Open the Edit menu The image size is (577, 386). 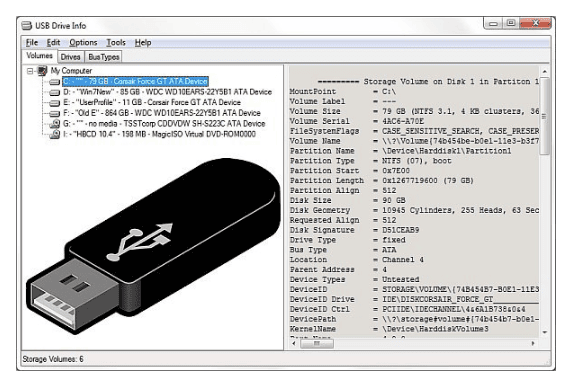(x=53, y=43)
